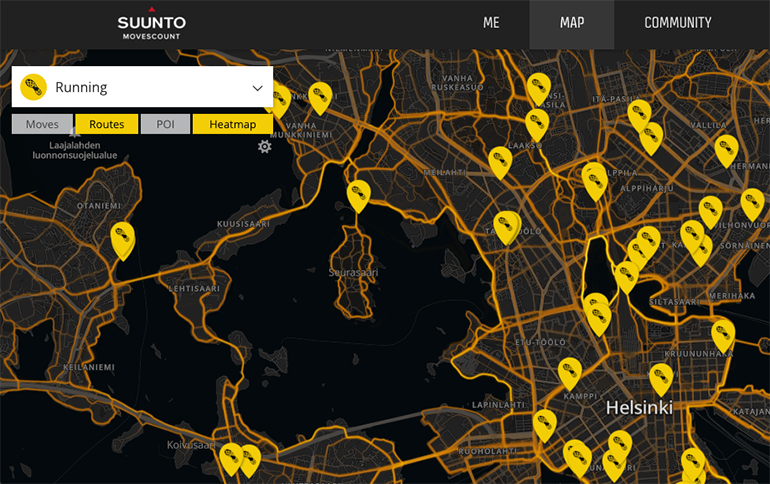Click the ETU-TÖÖLÖ map label
Screen dimensions: 770x484
tap(540, 342)
